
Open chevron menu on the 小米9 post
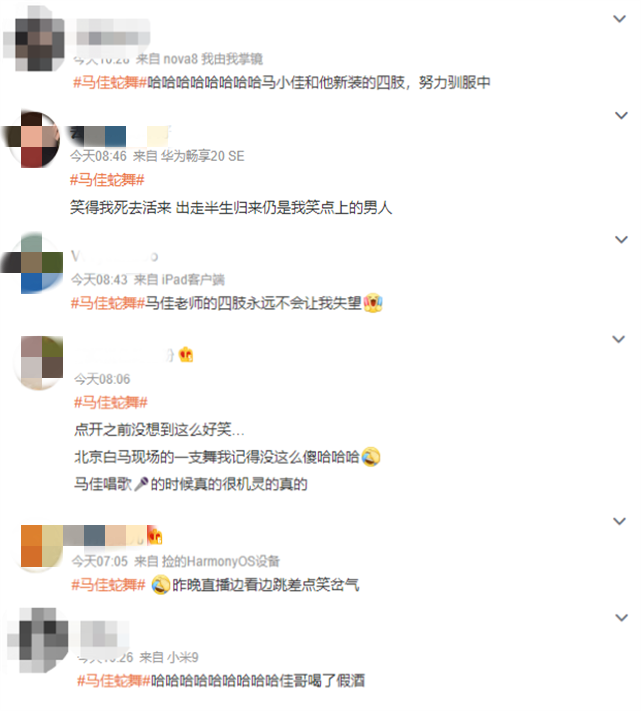point(621,617)
